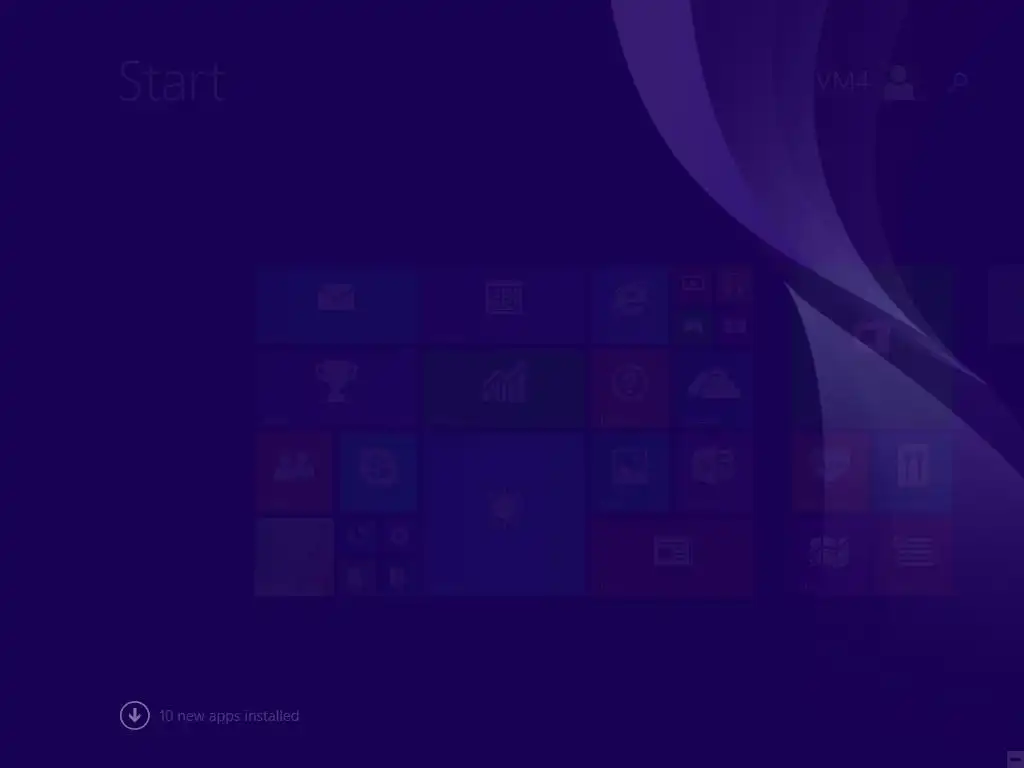The image size is (1024, 768).
Task: Open the small Music tile
Action: coord(734,284)
